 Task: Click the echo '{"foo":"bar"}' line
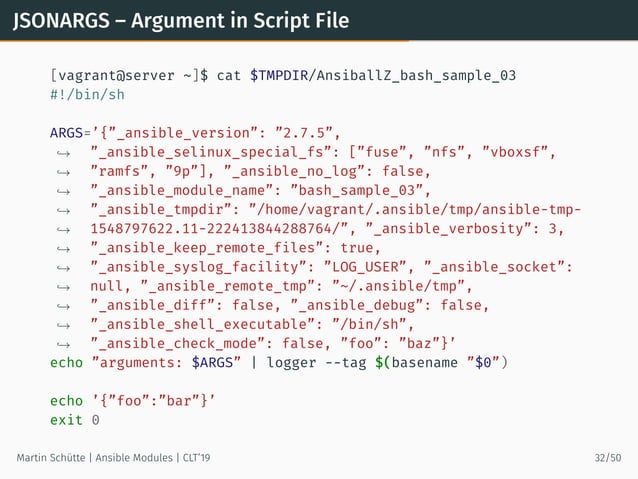(x=133, y=401)
